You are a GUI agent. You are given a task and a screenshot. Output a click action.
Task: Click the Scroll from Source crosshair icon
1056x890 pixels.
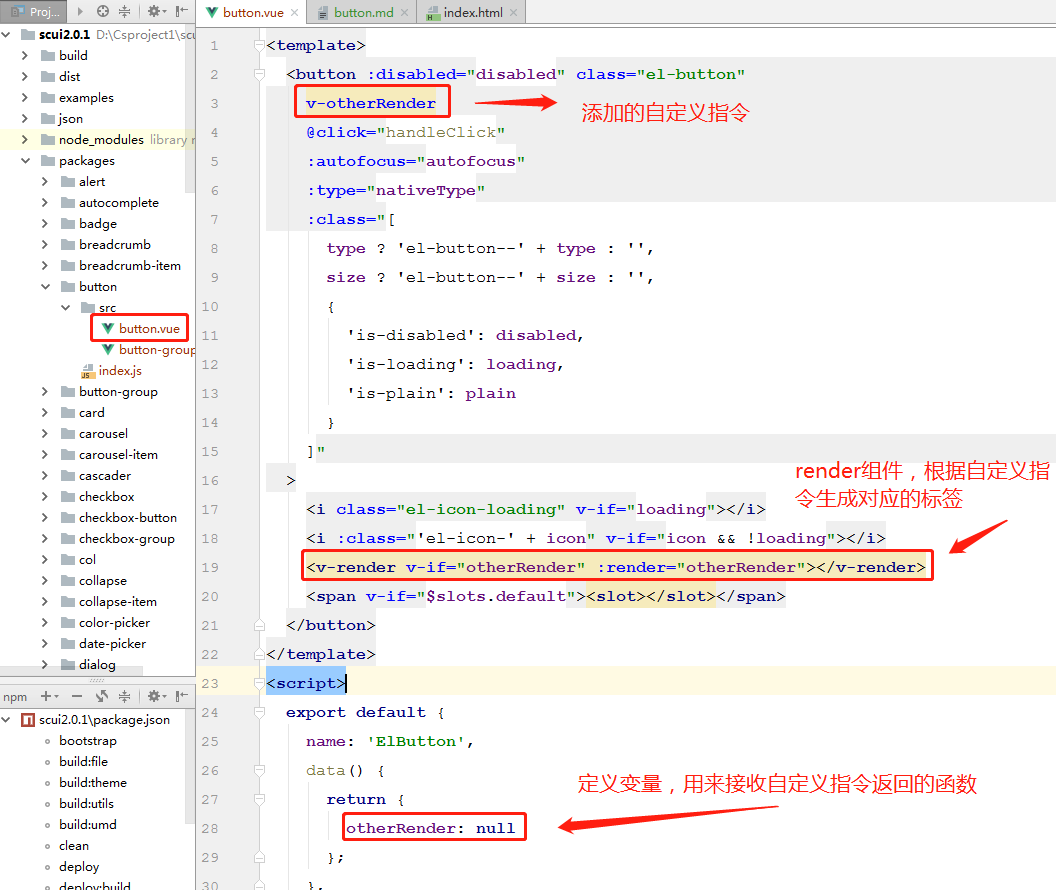(102, 11)
